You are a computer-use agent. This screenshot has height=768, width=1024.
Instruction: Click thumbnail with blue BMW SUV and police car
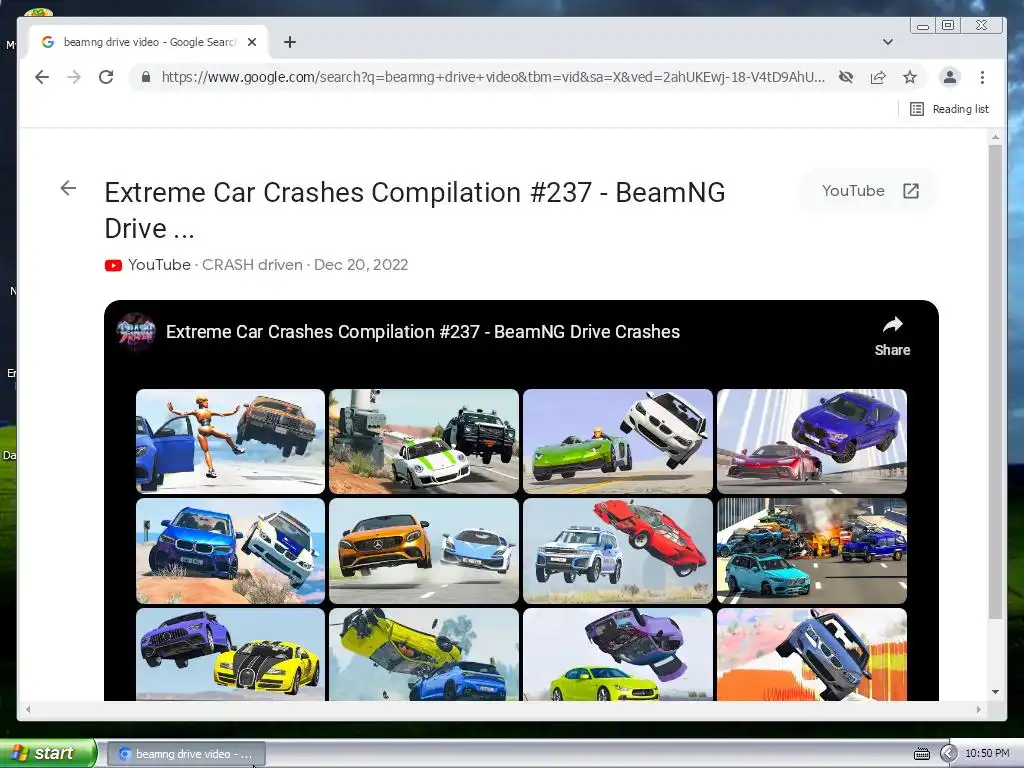coord(230,551)
